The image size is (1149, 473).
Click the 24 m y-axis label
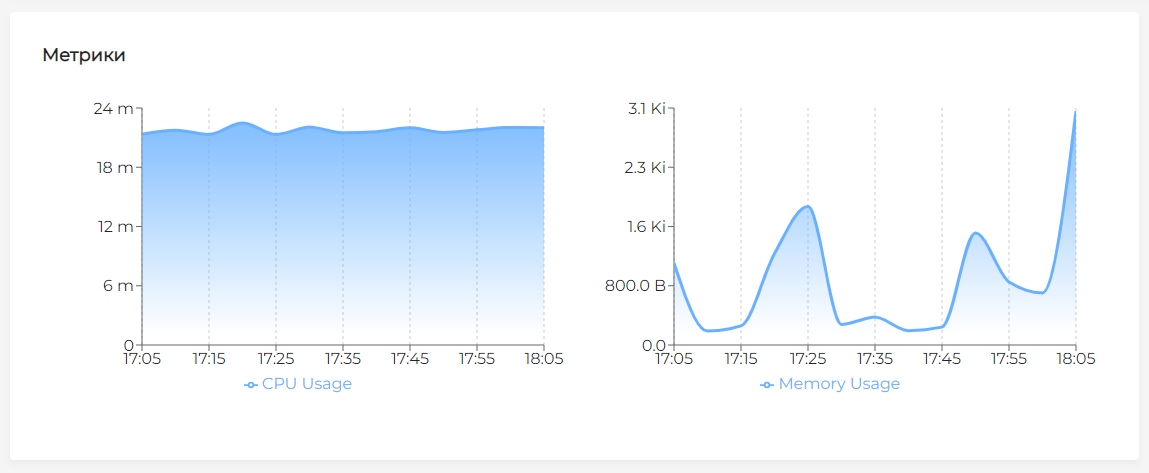click(112, 108)
